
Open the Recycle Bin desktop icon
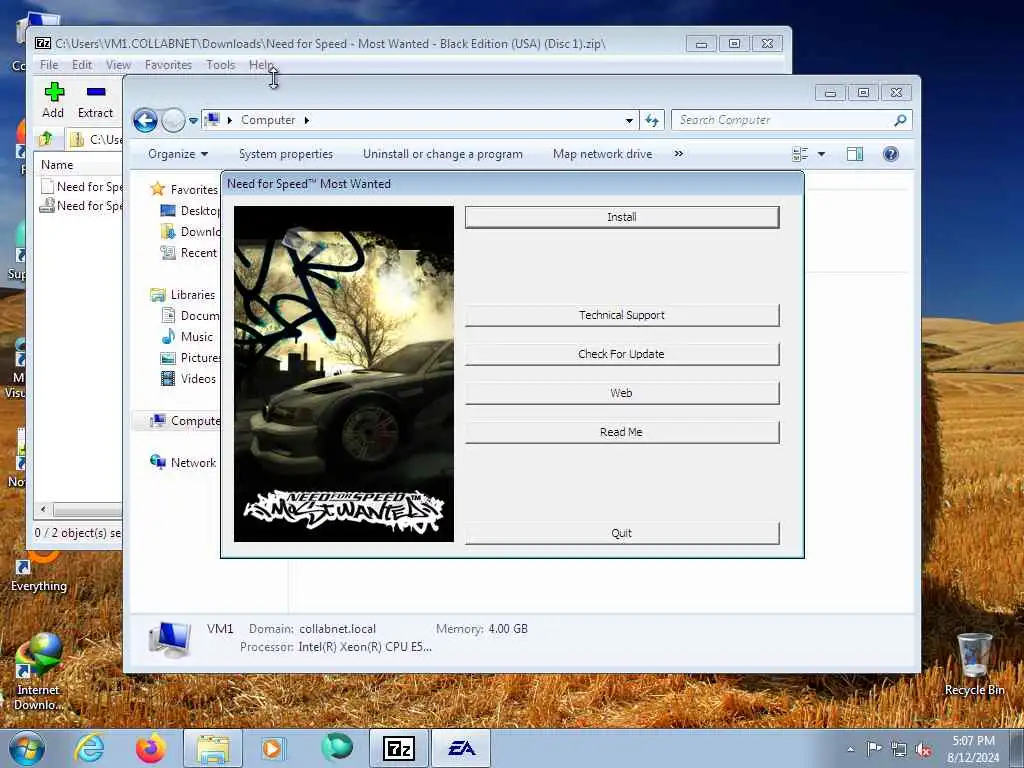974,664
